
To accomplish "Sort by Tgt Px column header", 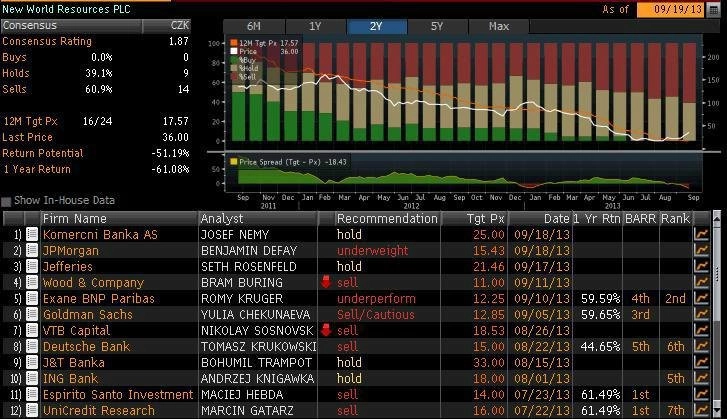I will [474, 218].
